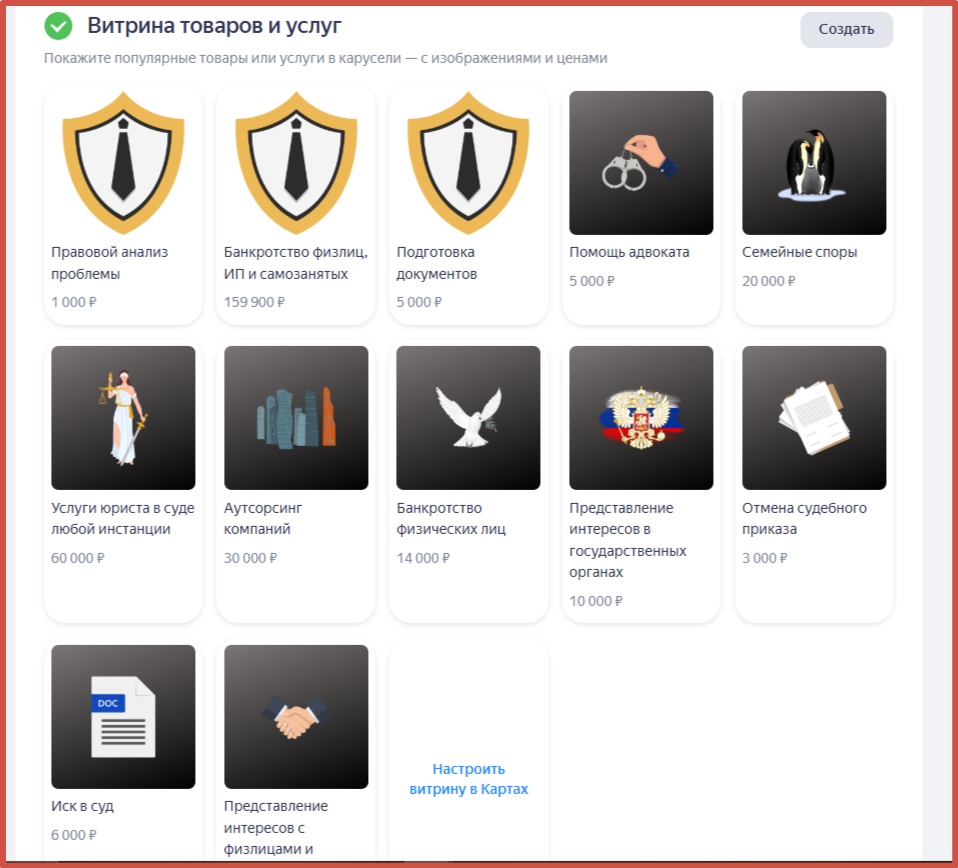Viewport: 958px width, 868px height.
Task: Click title Представление интересов в государственных органах
Action: pos(627,540)
